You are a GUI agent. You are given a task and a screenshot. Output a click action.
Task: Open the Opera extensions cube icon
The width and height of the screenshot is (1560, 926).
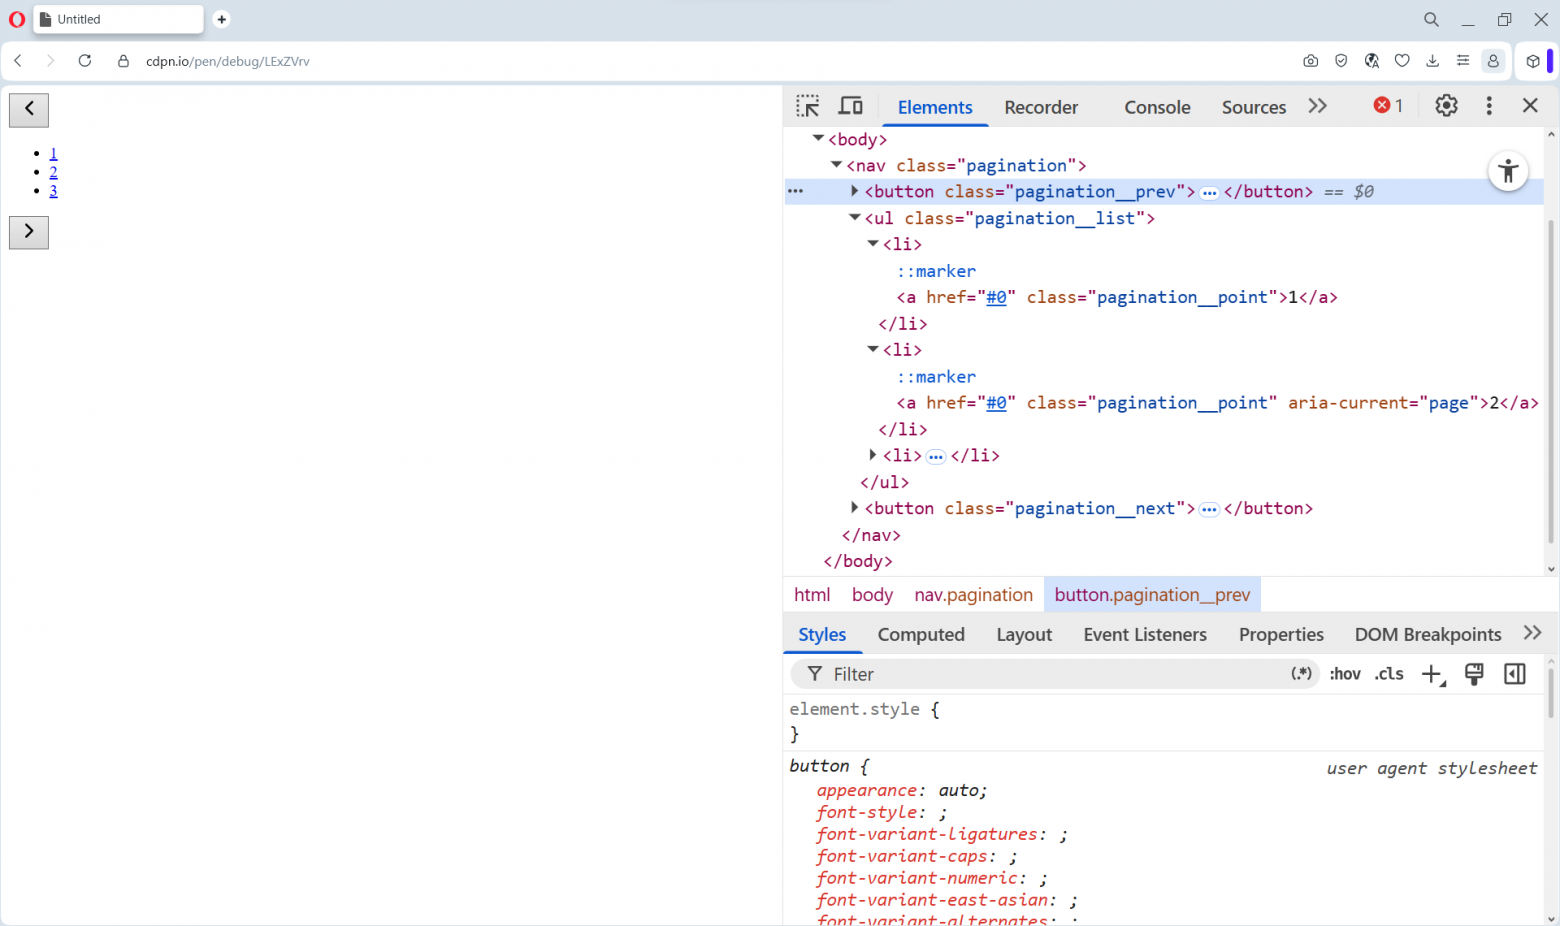click(x=1533, y=61)
